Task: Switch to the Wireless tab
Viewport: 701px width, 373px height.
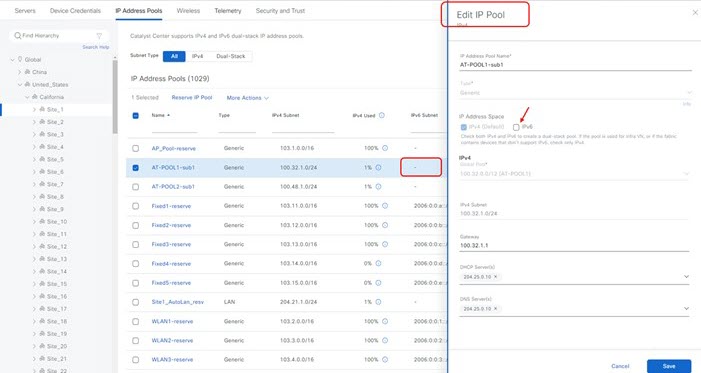Action: click(x=188, y=11)
